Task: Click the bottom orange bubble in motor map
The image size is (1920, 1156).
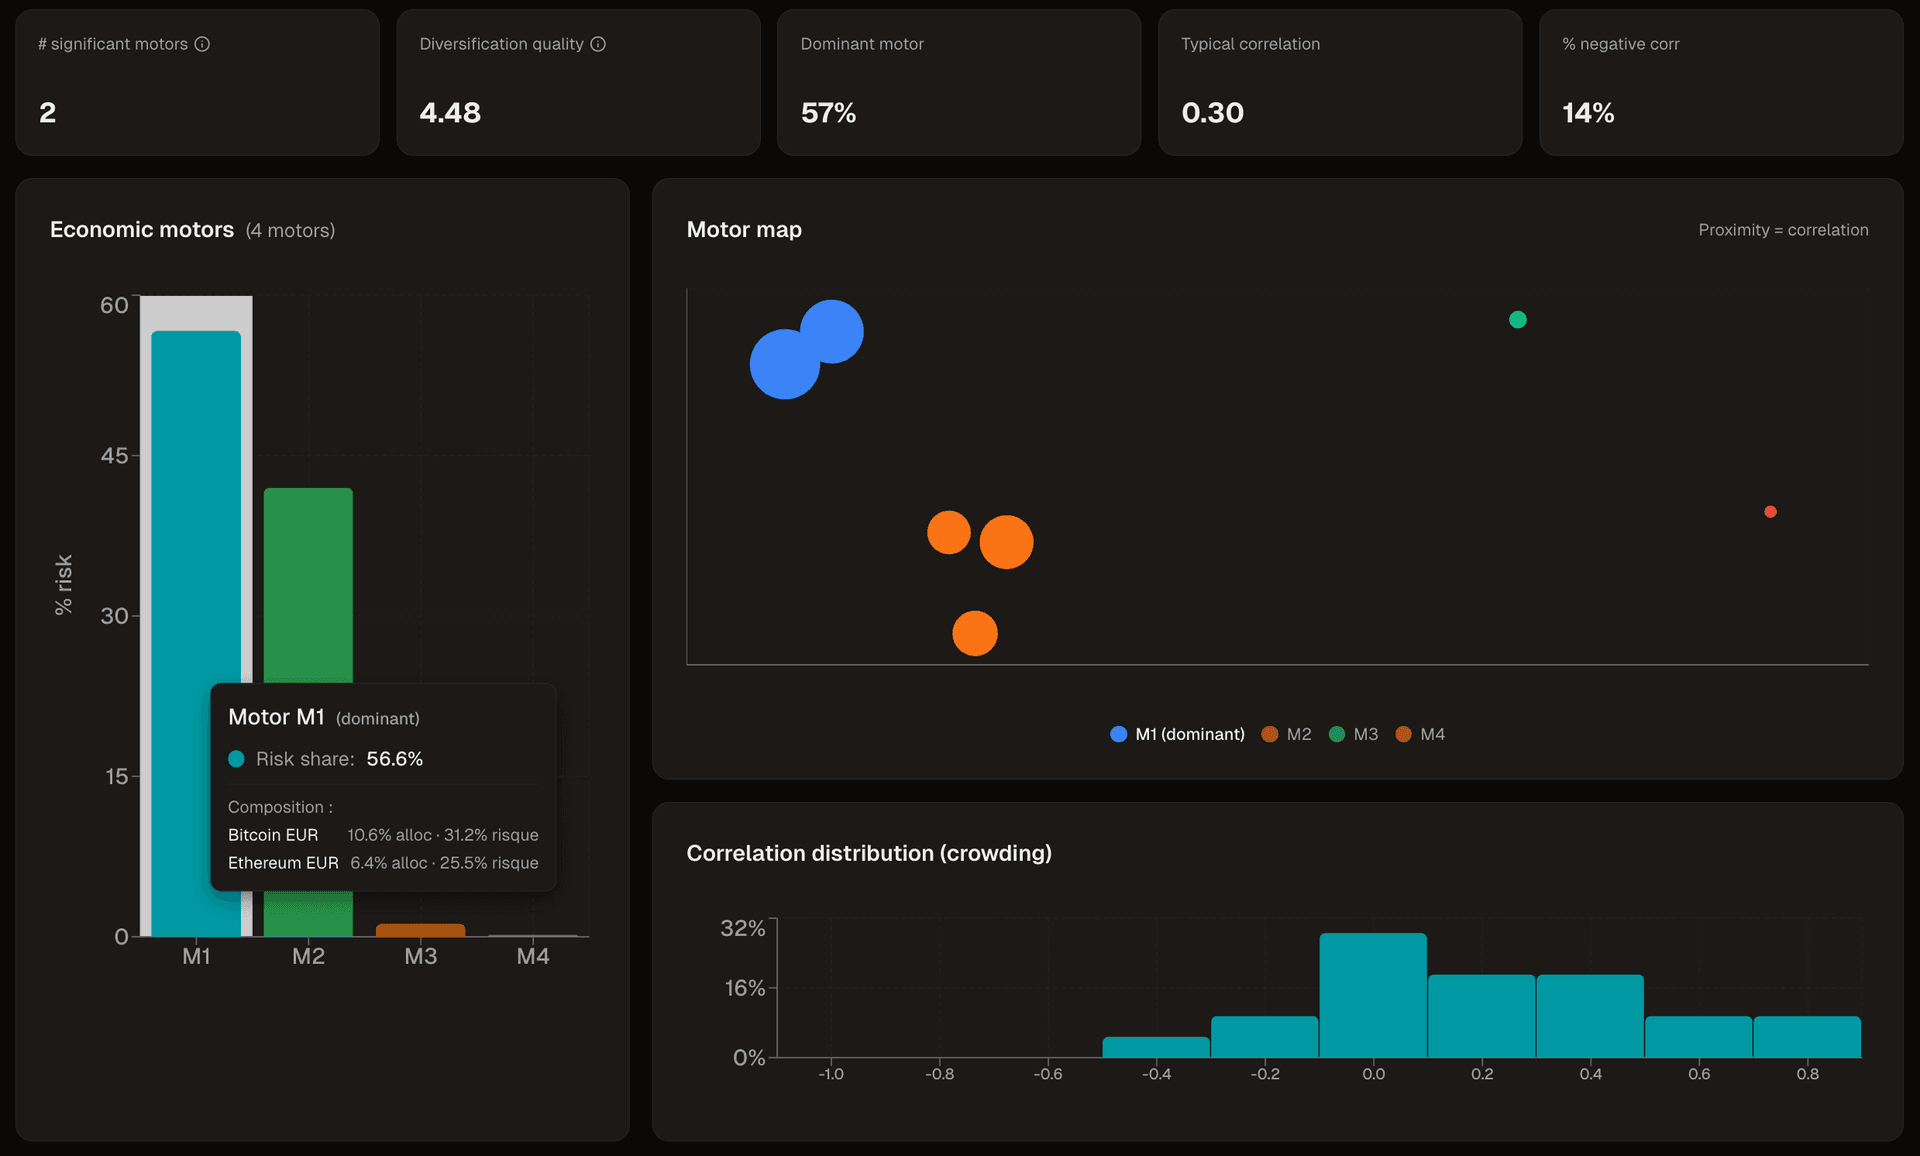Action: [975, 633]
